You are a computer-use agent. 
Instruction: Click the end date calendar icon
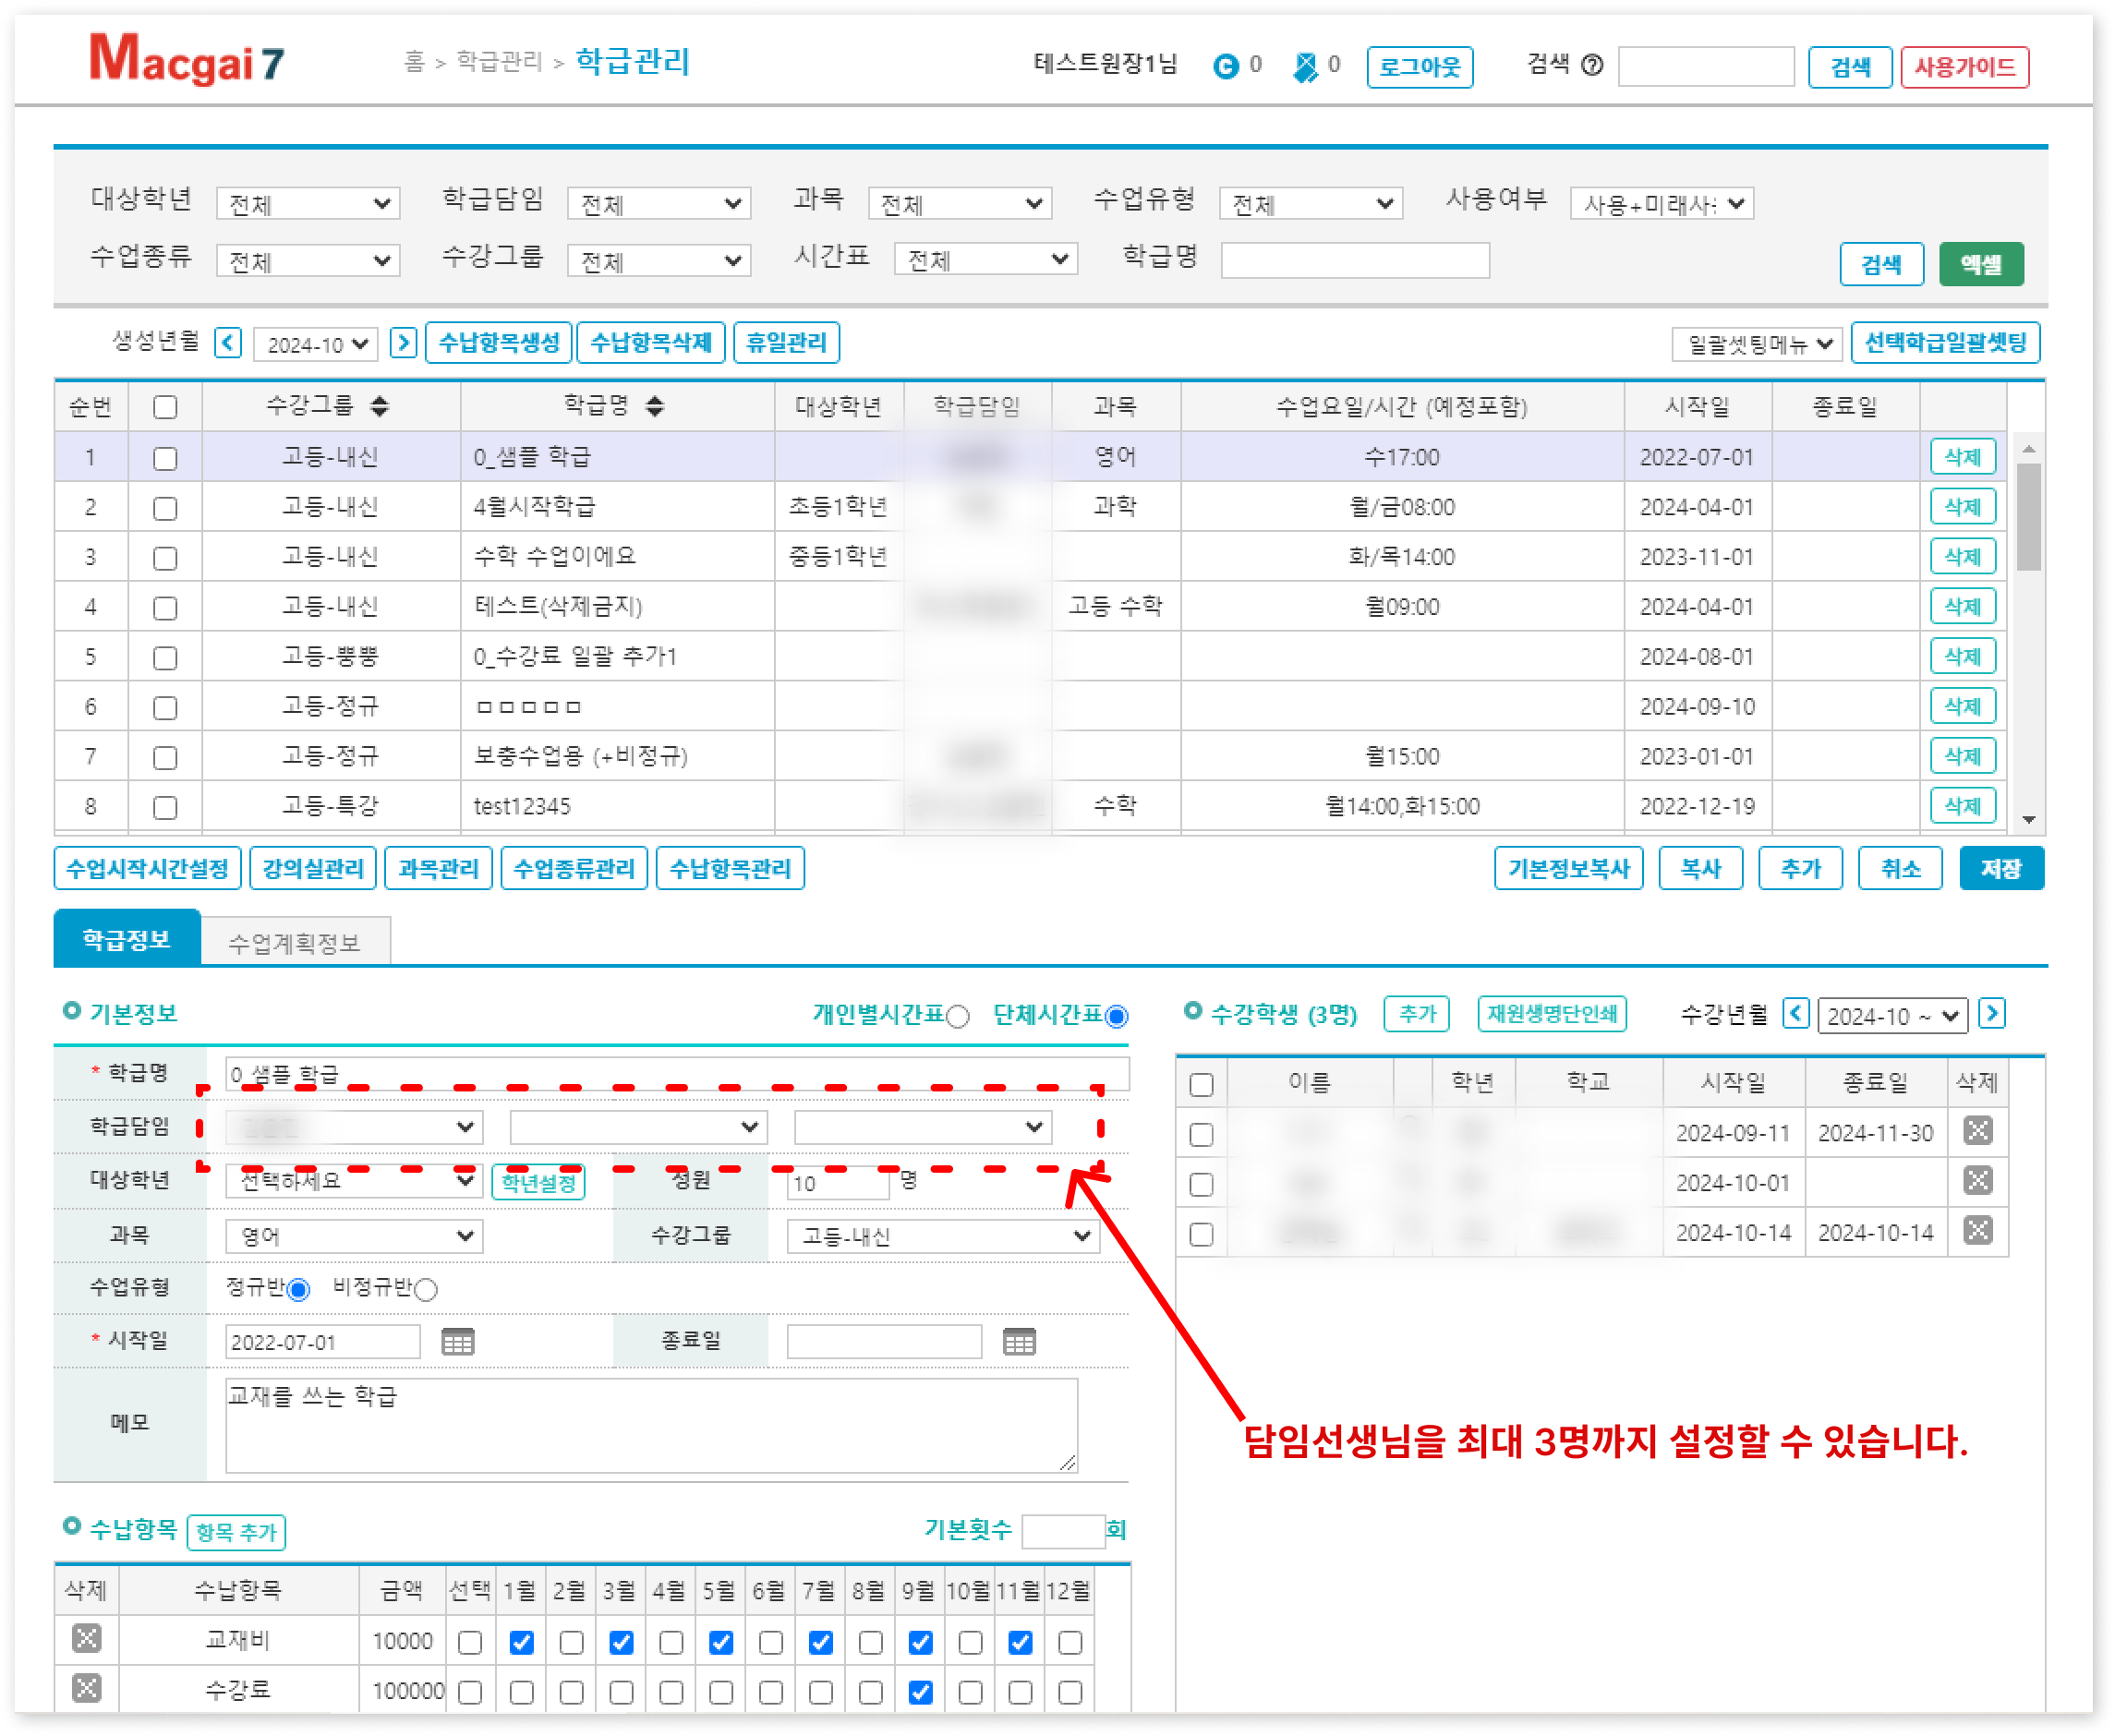[x=1018, y=1341]
